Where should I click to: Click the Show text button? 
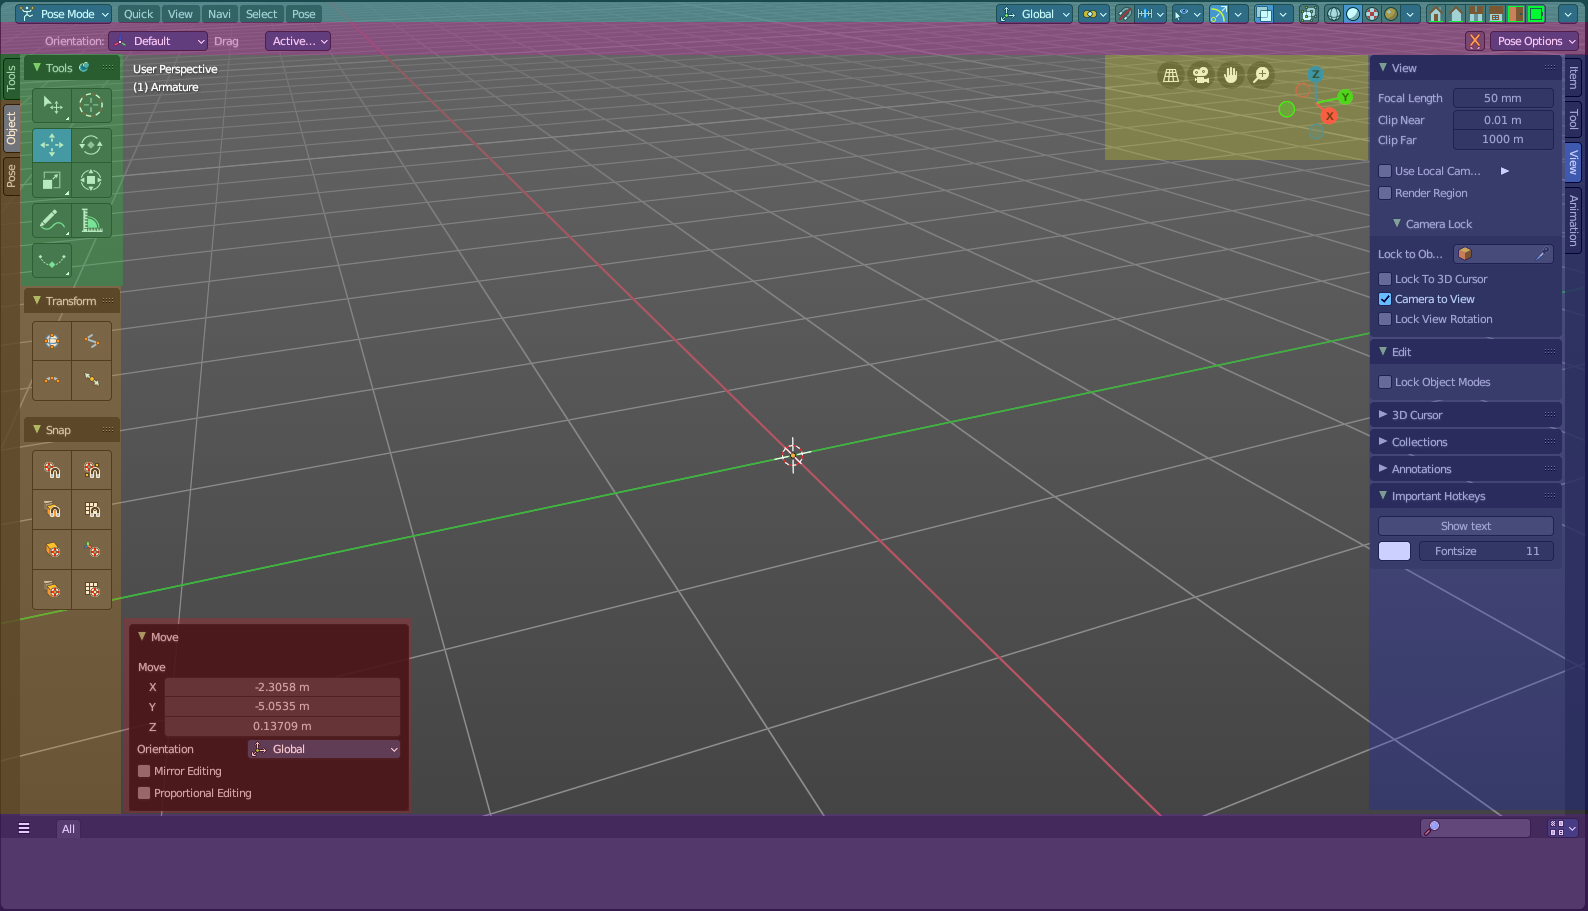(x=1466, y=526)
